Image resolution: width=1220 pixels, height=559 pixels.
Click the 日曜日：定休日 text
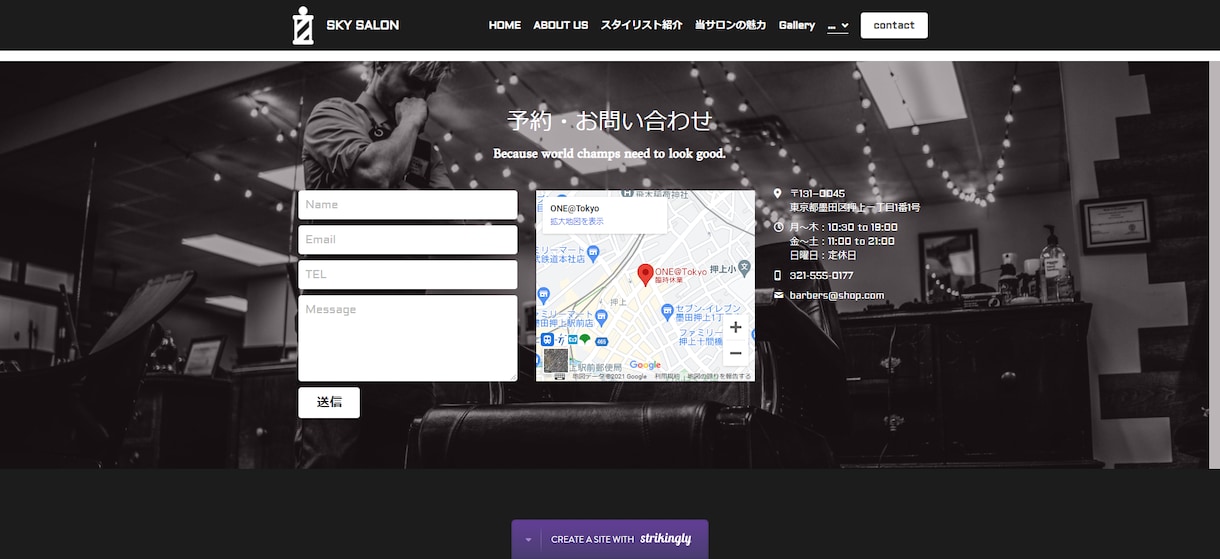coord(823,255)
